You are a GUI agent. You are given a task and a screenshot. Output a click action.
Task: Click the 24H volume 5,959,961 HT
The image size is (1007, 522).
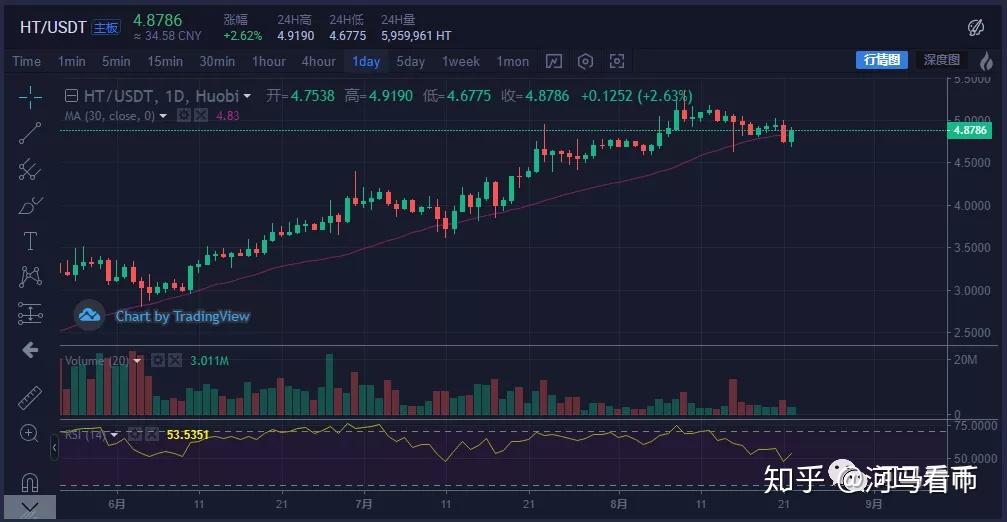coord(416,36)
